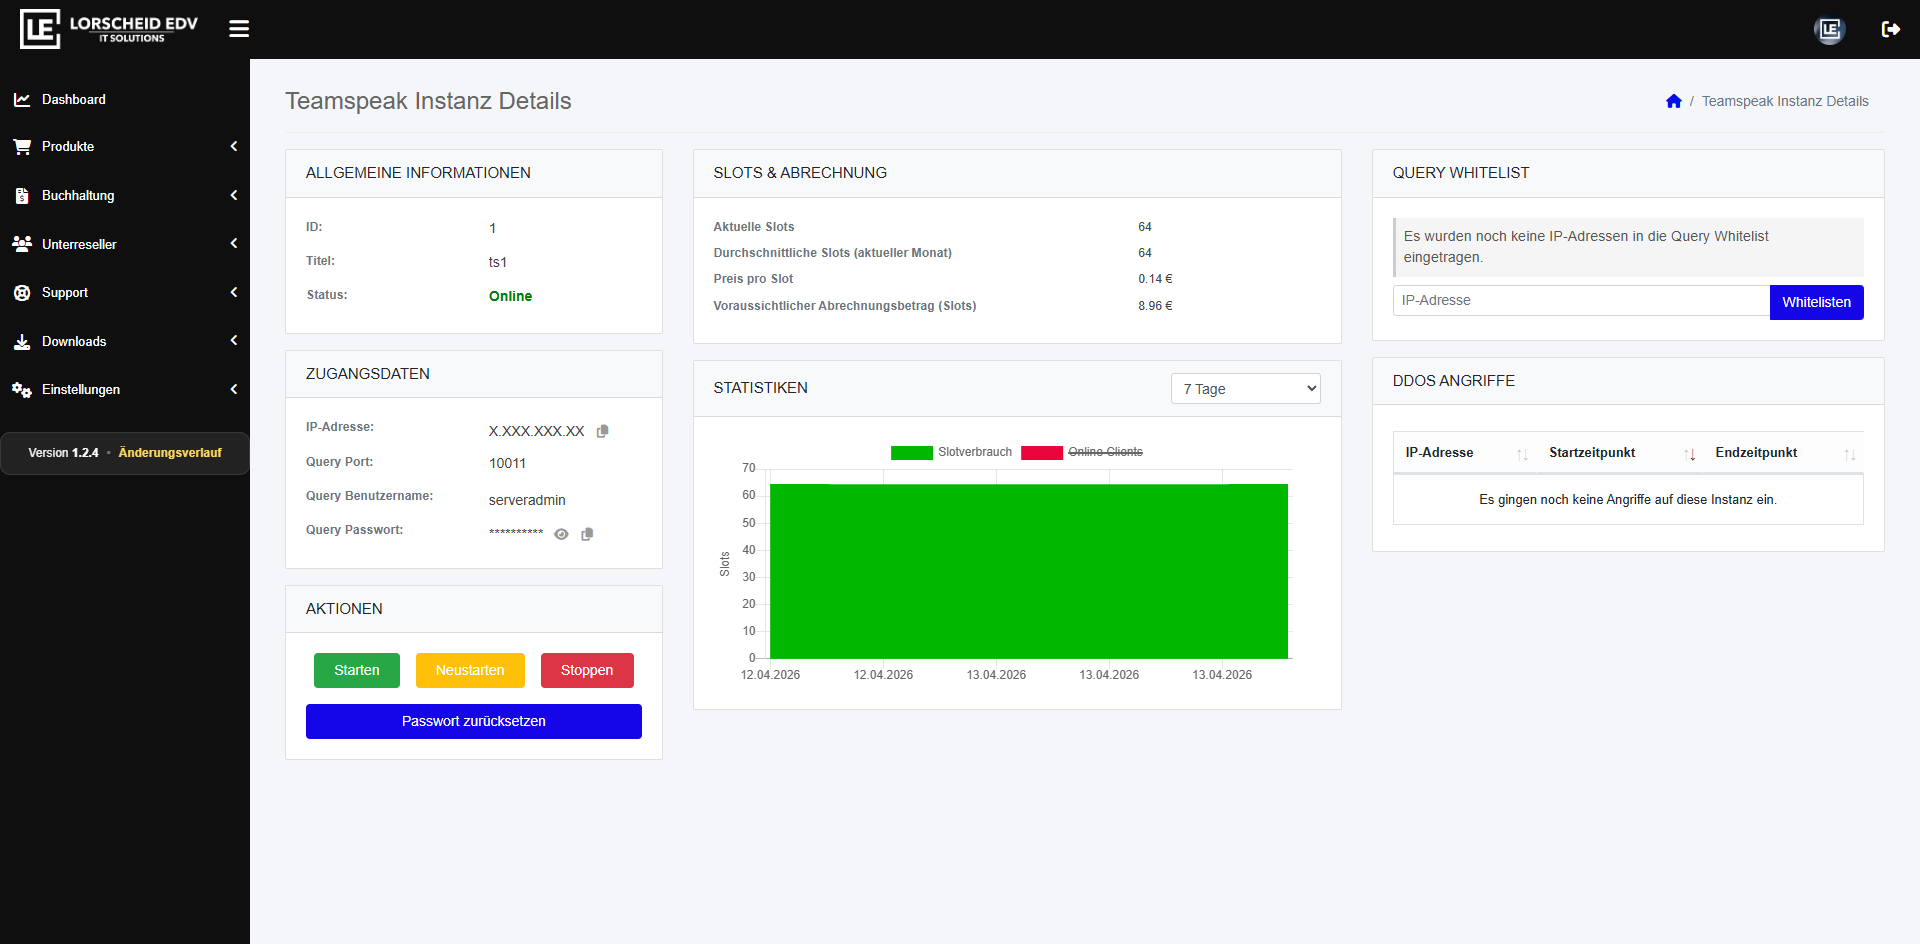Go to home via breadcrumb house icon
This screenshot has width=1920, height=944.
click(x=1674, y=101)
